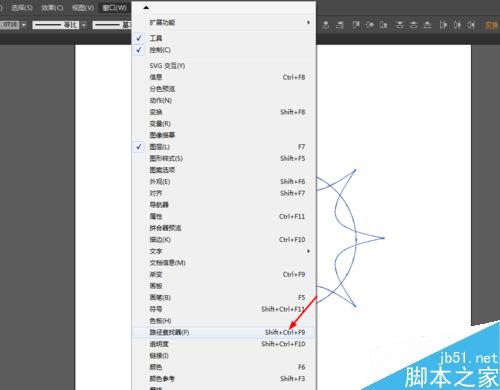Screen dimensions: 500x390
Task: Open the 画板 artboards panel
Action: [224, 286]
